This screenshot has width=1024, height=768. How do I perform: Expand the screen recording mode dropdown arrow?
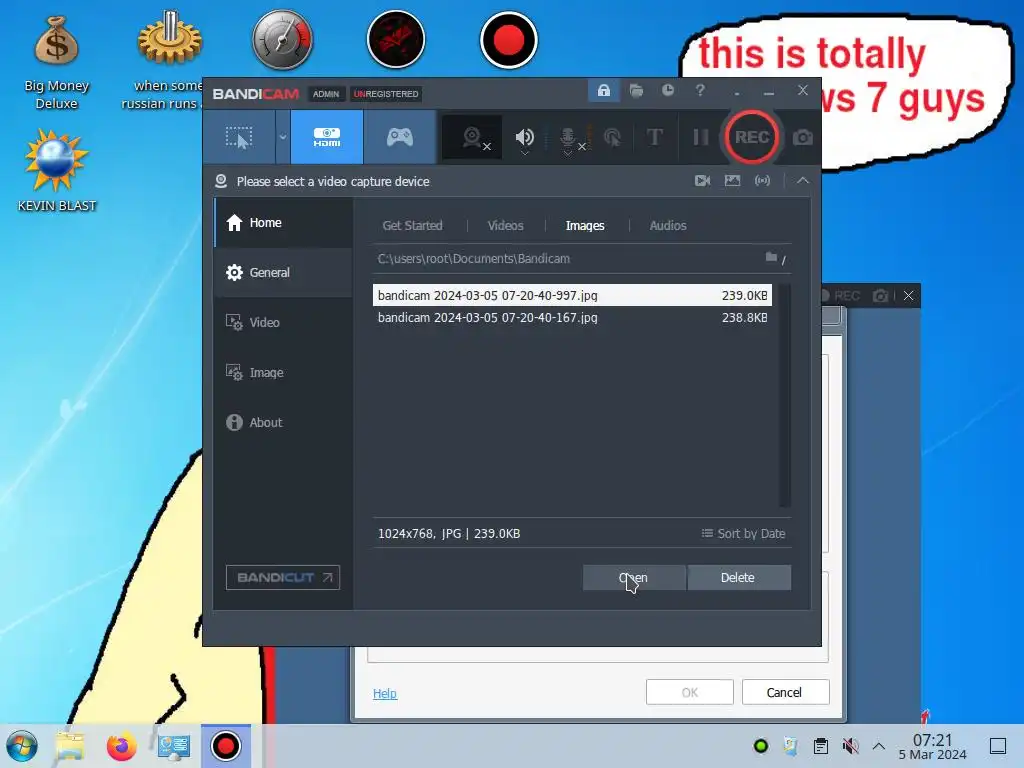(283, 137)
